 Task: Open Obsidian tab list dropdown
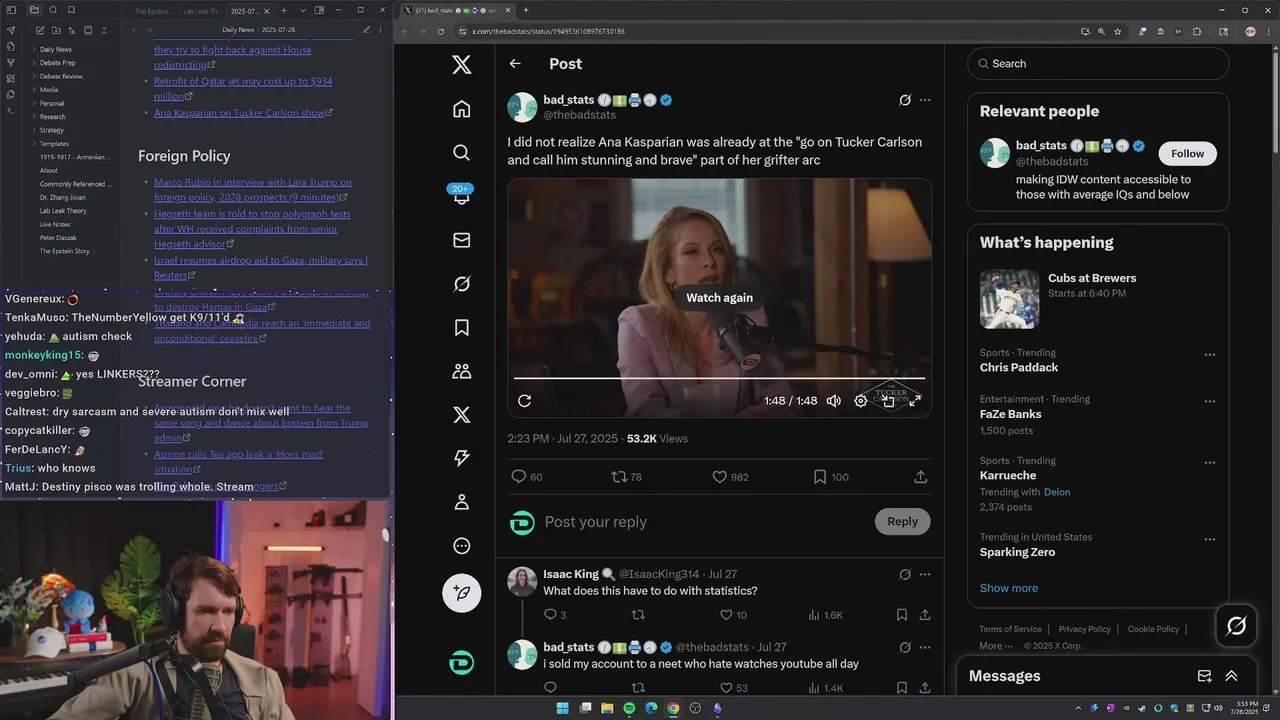[302, 10]
